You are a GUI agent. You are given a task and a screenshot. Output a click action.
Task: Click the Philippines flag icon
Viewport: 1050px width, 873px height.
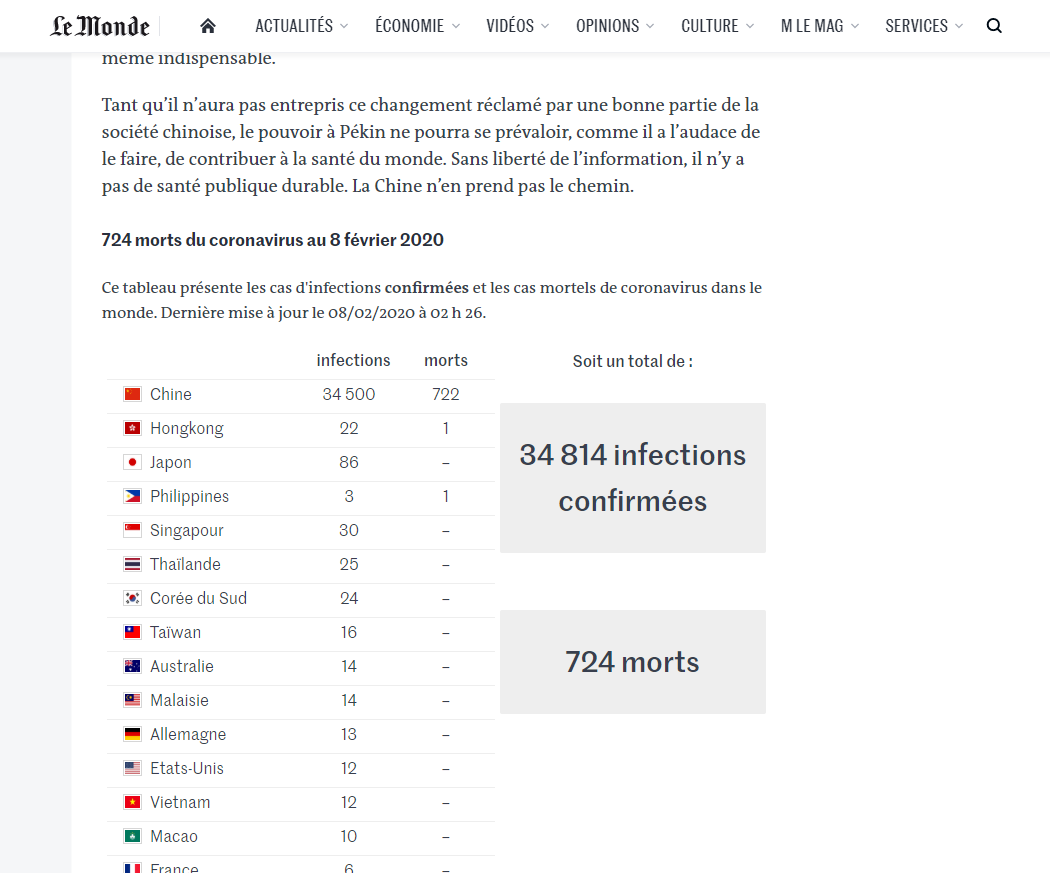(x=132, y=496)
